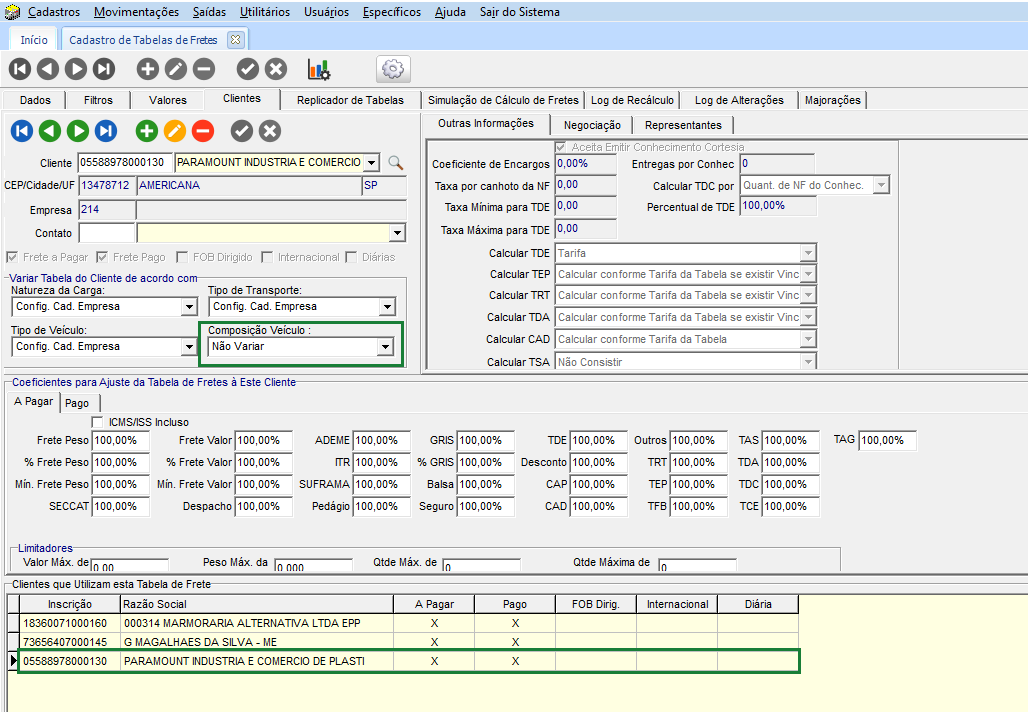The image size is (1028, 712).
Task: Open the Movimentações menu
Action: click(136, 12)
